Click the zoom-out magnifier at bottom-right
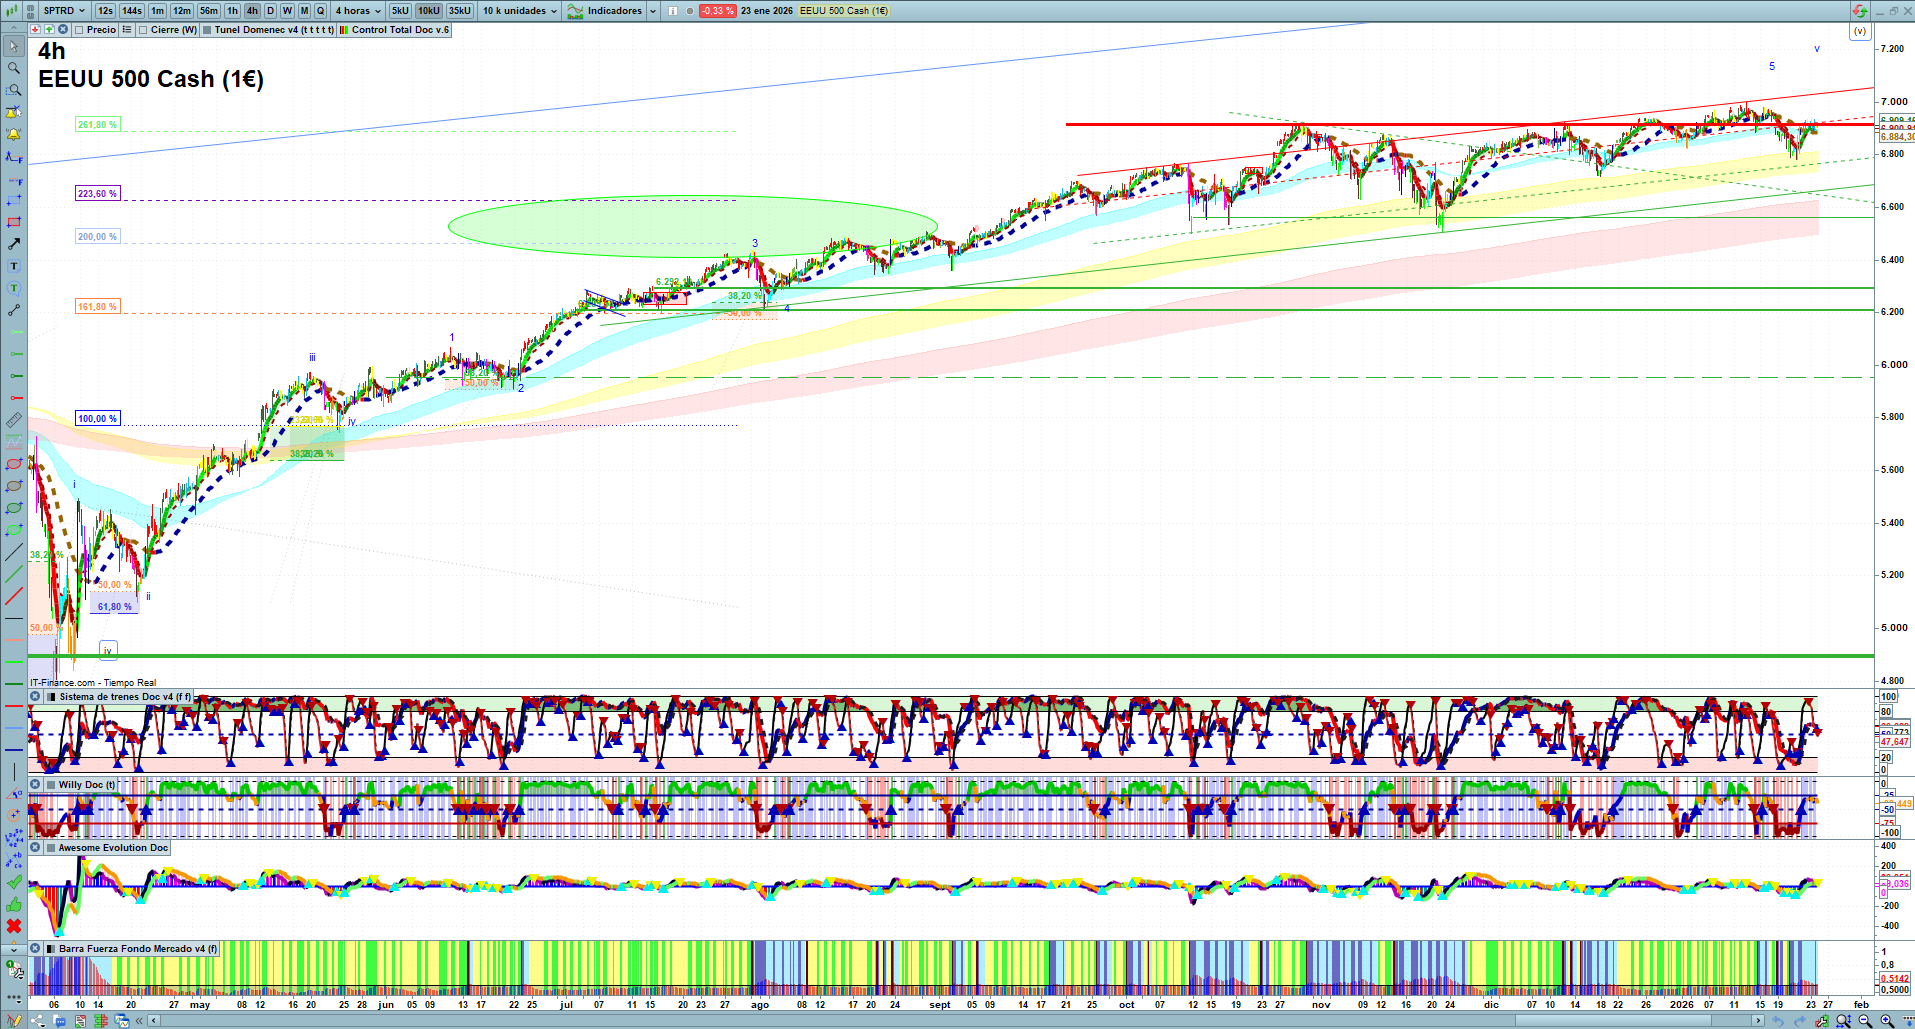This screenshot has height=1029, width=1915. [x=1865, y=1021]
